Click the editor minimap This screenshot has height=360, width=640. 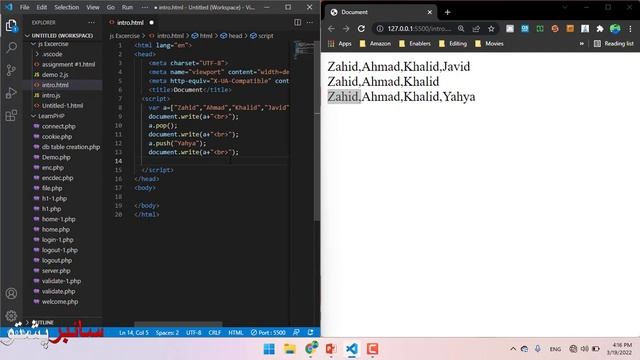click(304, 49)
